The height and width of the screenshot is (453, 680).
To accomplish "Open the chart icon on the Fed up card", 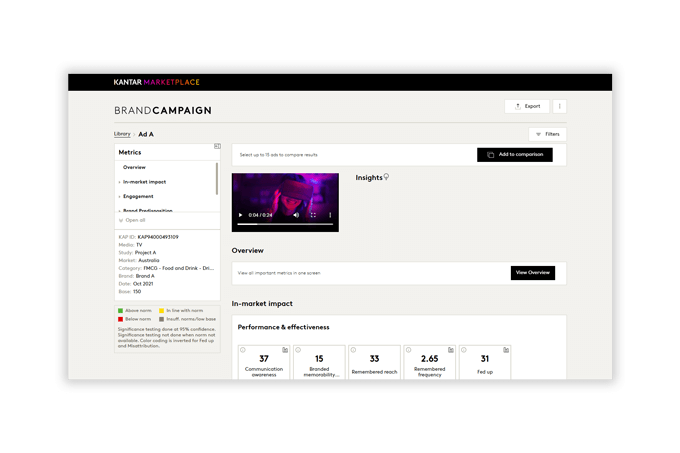I will click(506, 350).
